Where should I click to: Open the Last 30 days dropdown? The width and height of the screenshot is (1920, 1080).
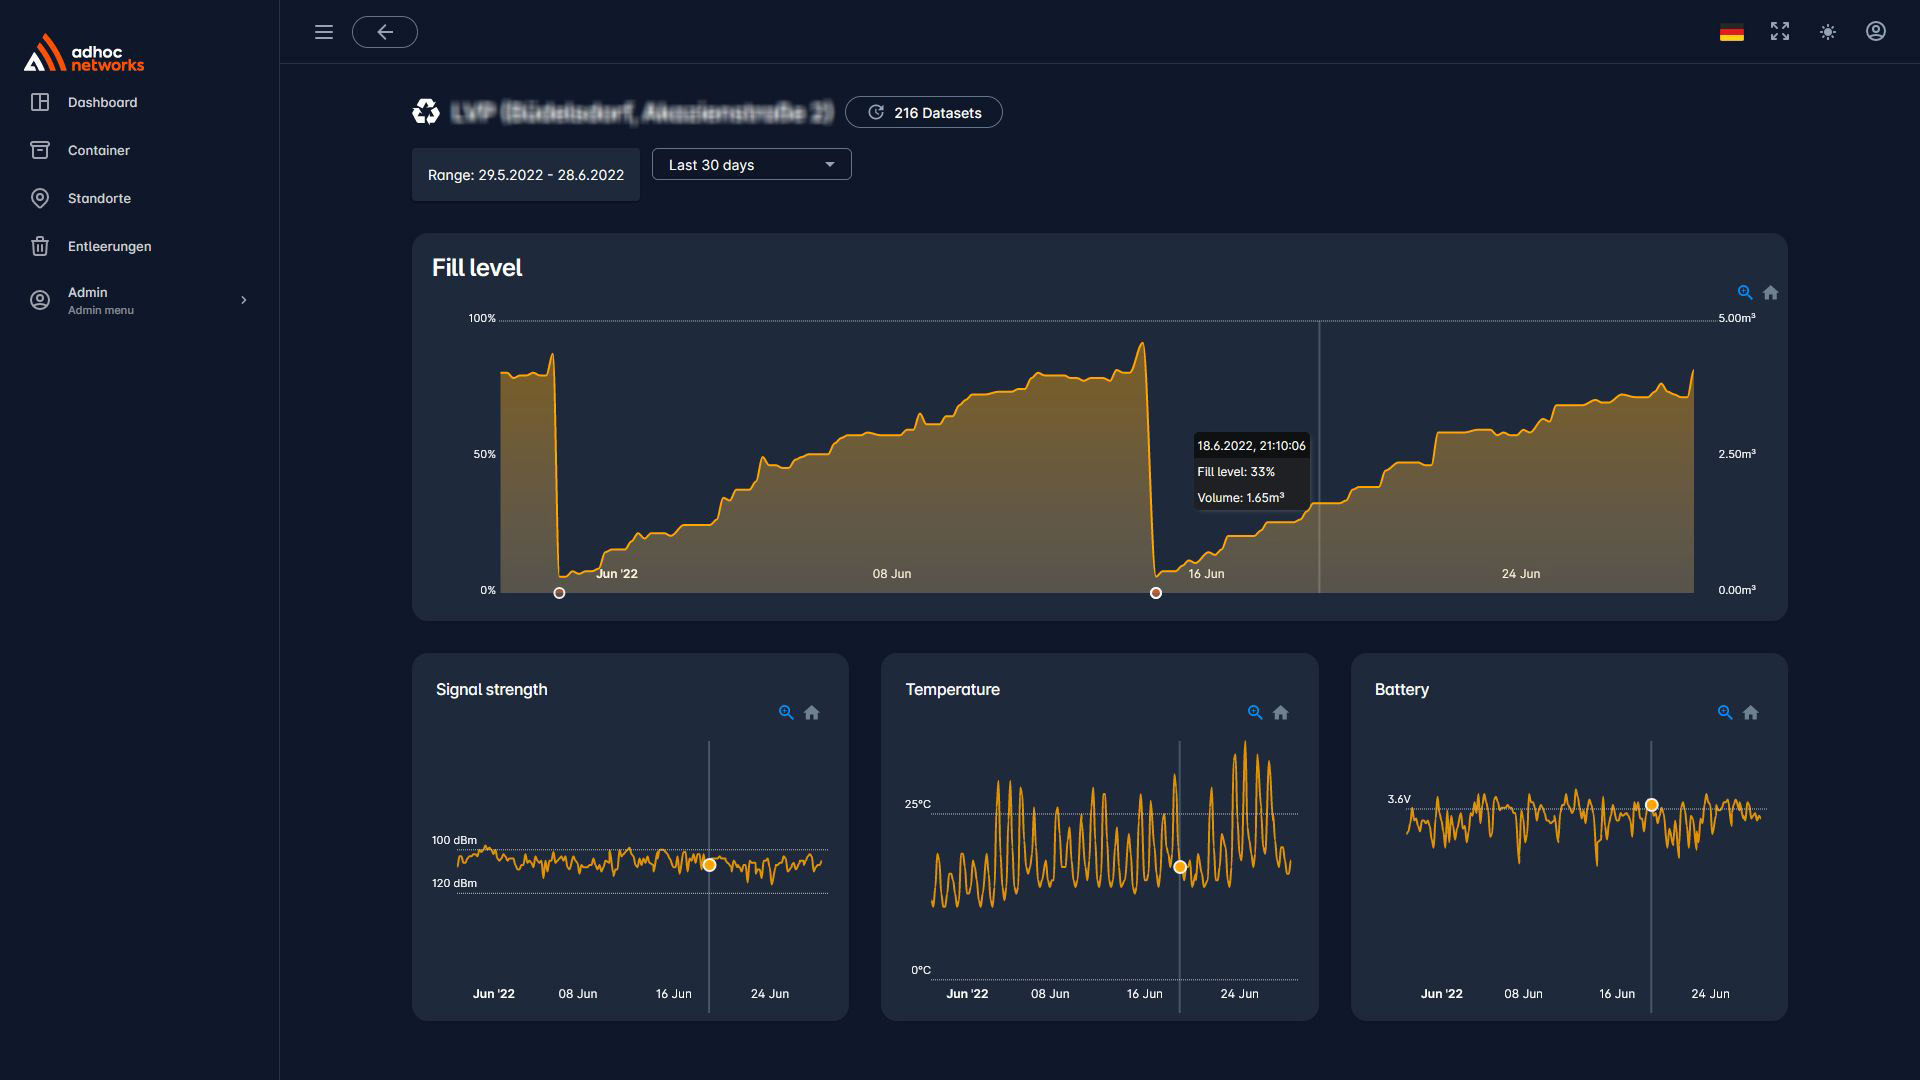coord(752,165)
